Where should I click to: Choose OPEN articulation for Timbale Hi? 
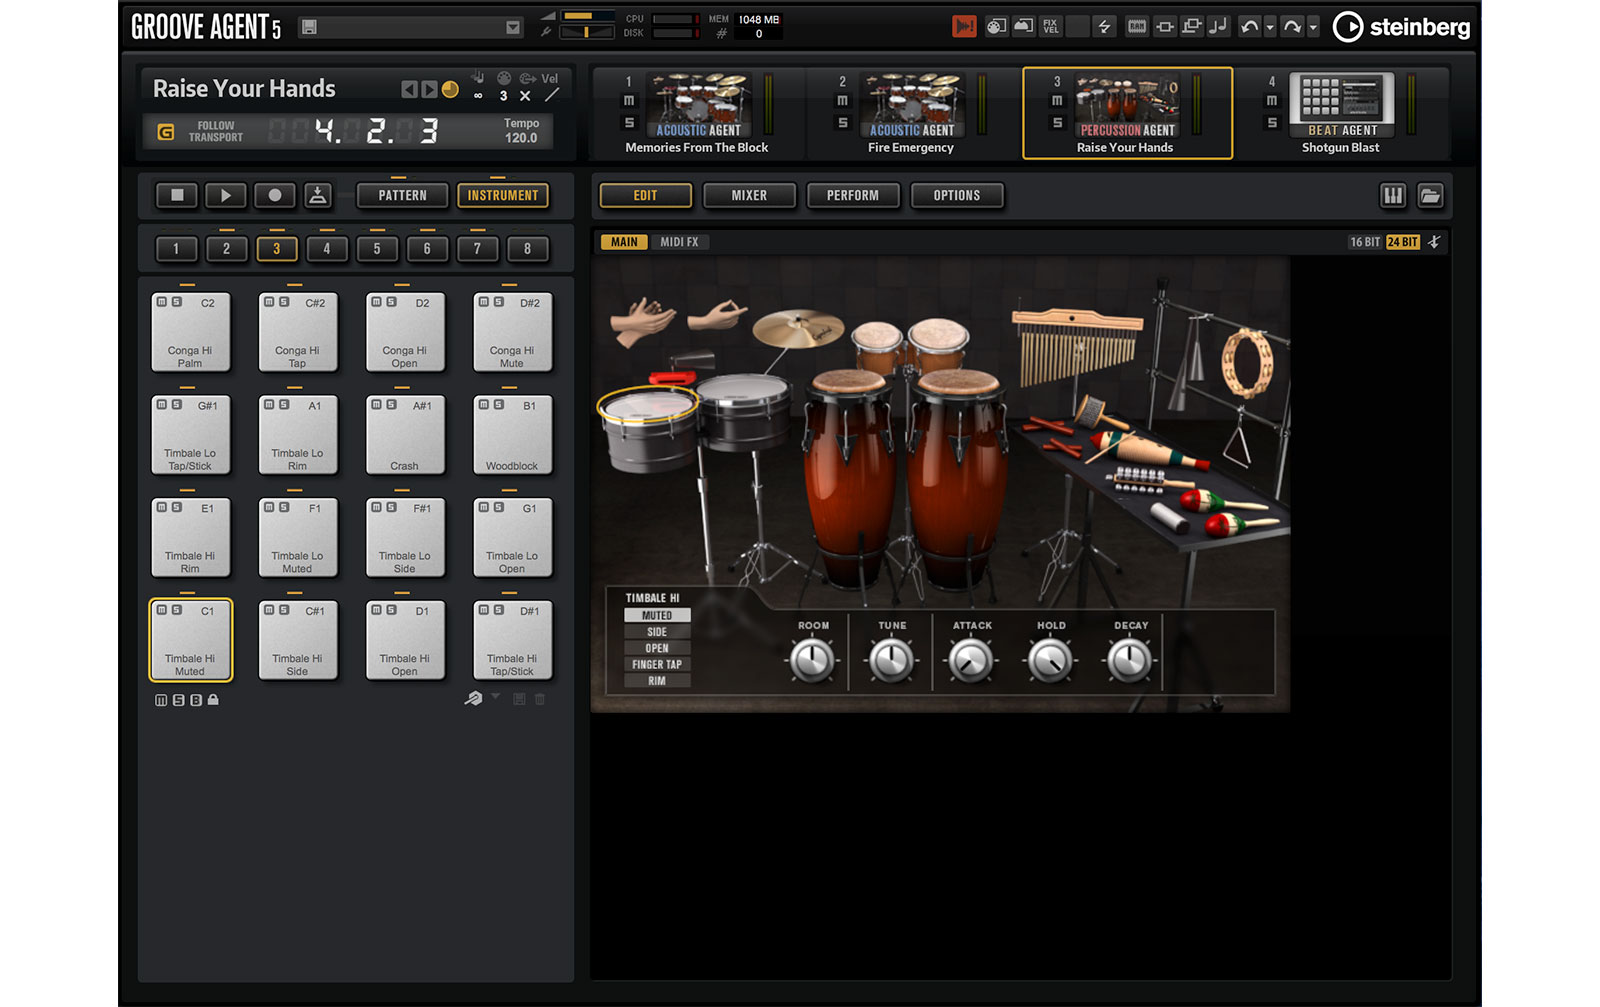(657, 648)
